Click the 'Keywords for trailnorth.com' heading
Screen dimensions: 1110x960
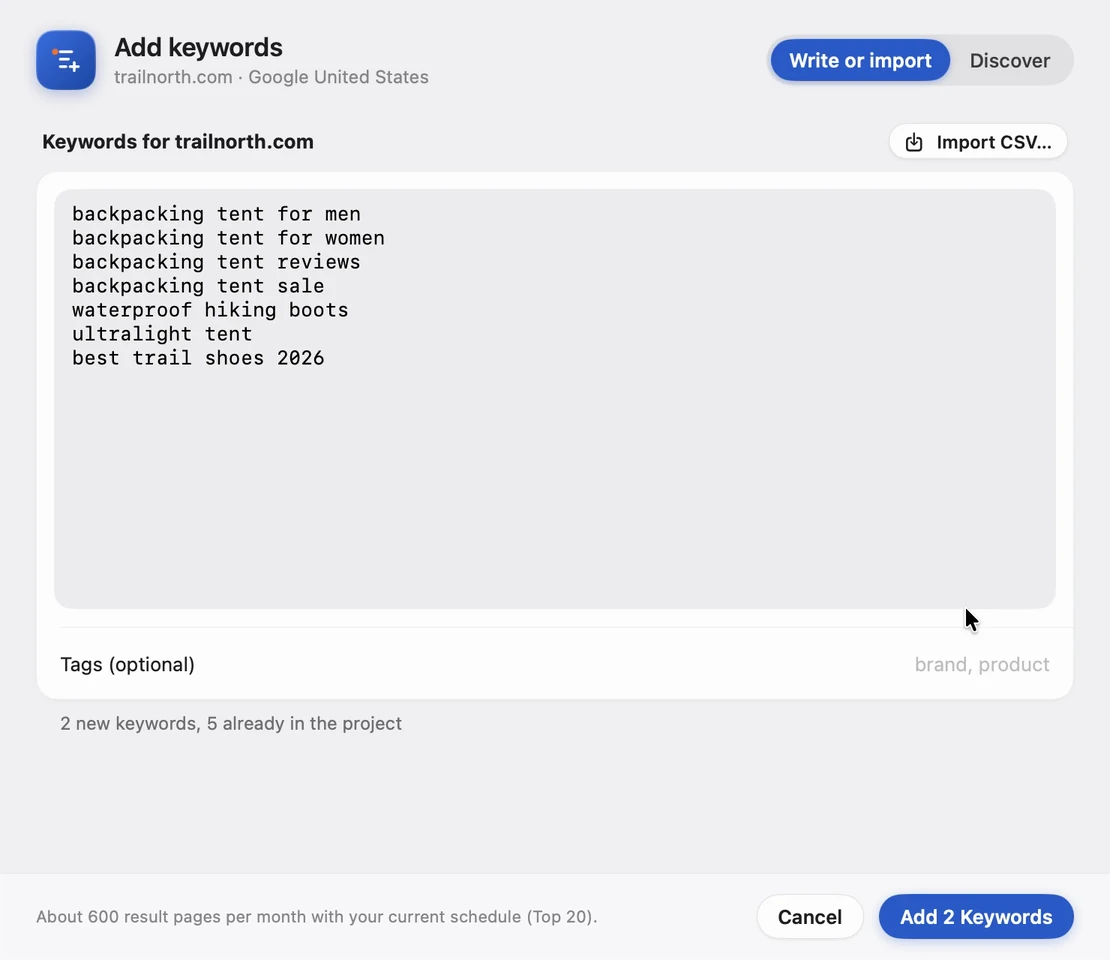[178, 142]
